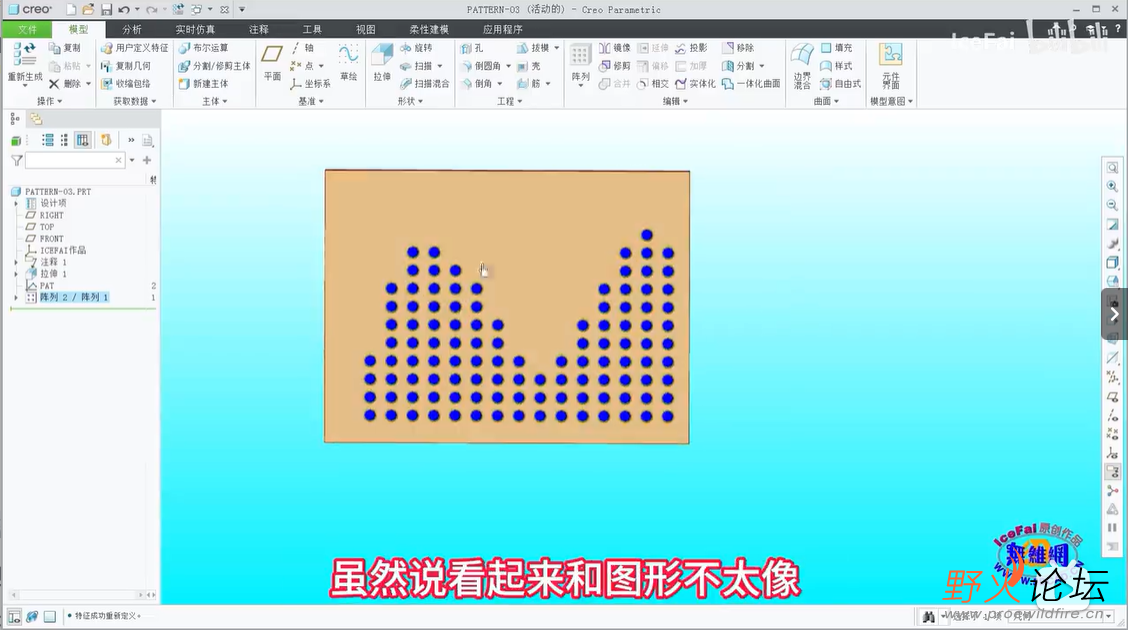Switch to the Flexible Modeling (柔性建模) tab

pos(429,29)
